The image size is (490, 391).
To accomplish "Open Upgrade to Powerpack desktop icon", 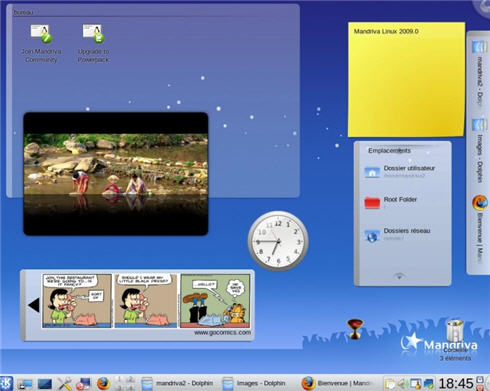I will click(93, 44).
